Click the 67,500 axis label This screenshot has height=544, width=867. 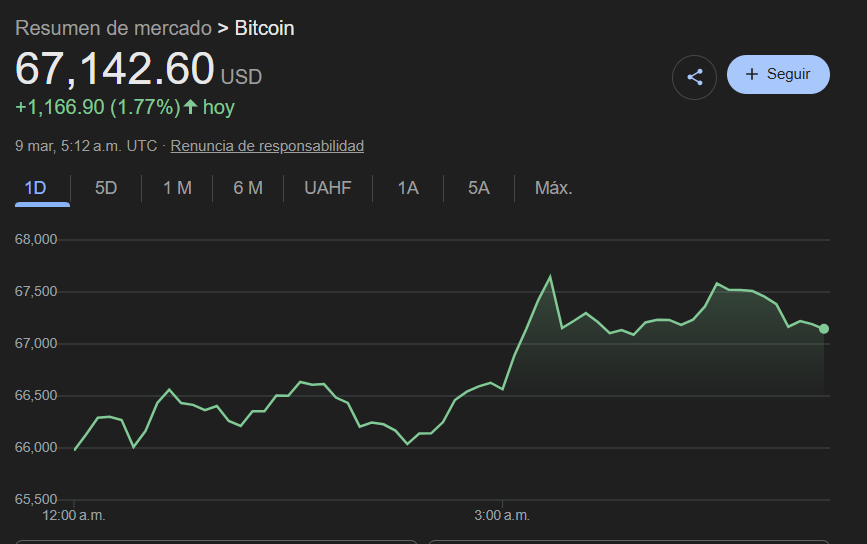coord(36,291)
